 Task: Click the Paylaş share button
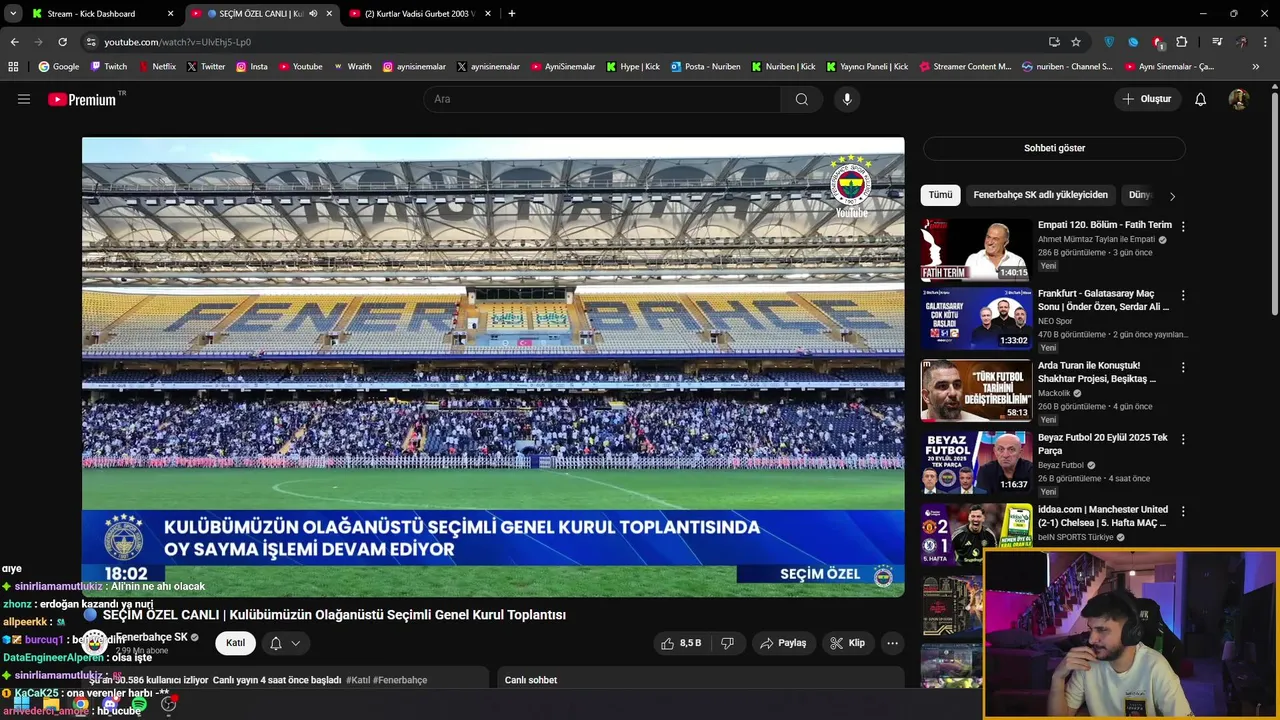(783, 643)
